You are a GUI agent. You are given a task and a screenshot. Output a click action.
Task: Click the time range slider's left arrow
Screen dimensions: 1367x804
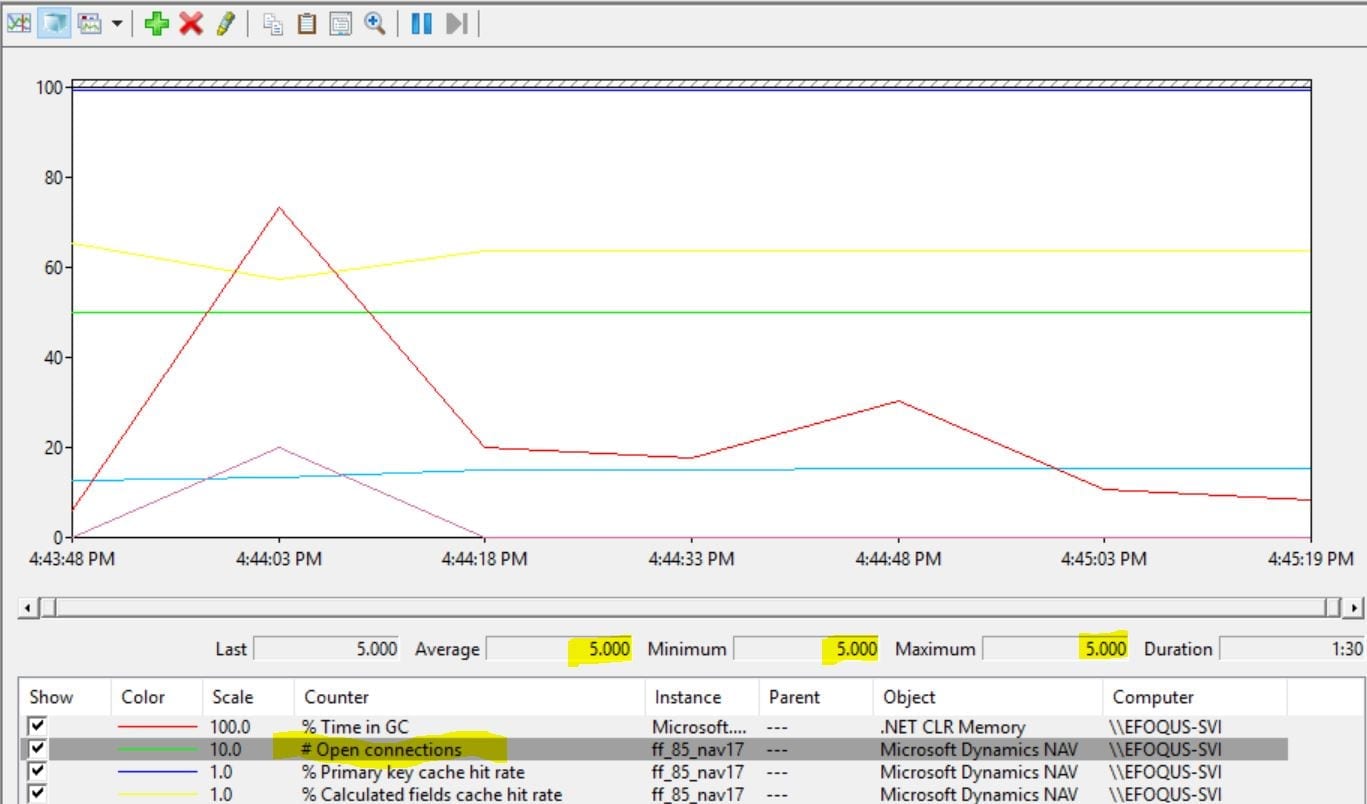pyautogui.click(x=28, y=607)
